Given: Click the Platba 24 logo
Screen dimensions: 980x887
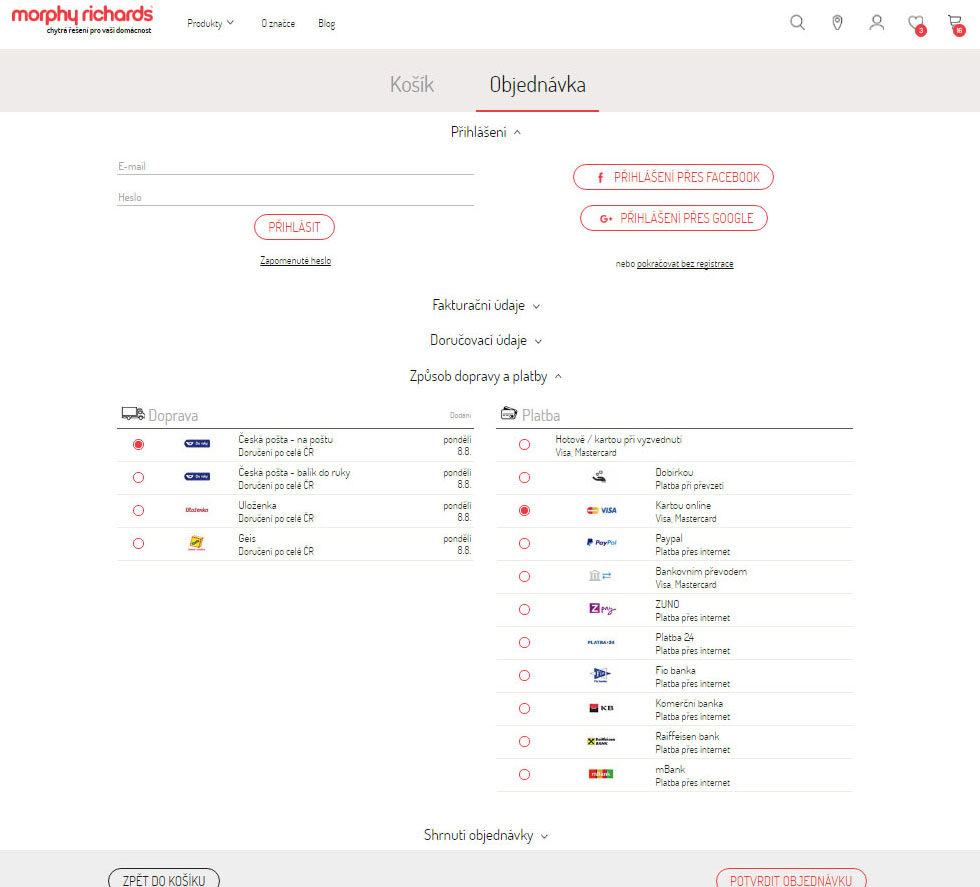Looking at the screenshot, I should [x=601, y=642].
